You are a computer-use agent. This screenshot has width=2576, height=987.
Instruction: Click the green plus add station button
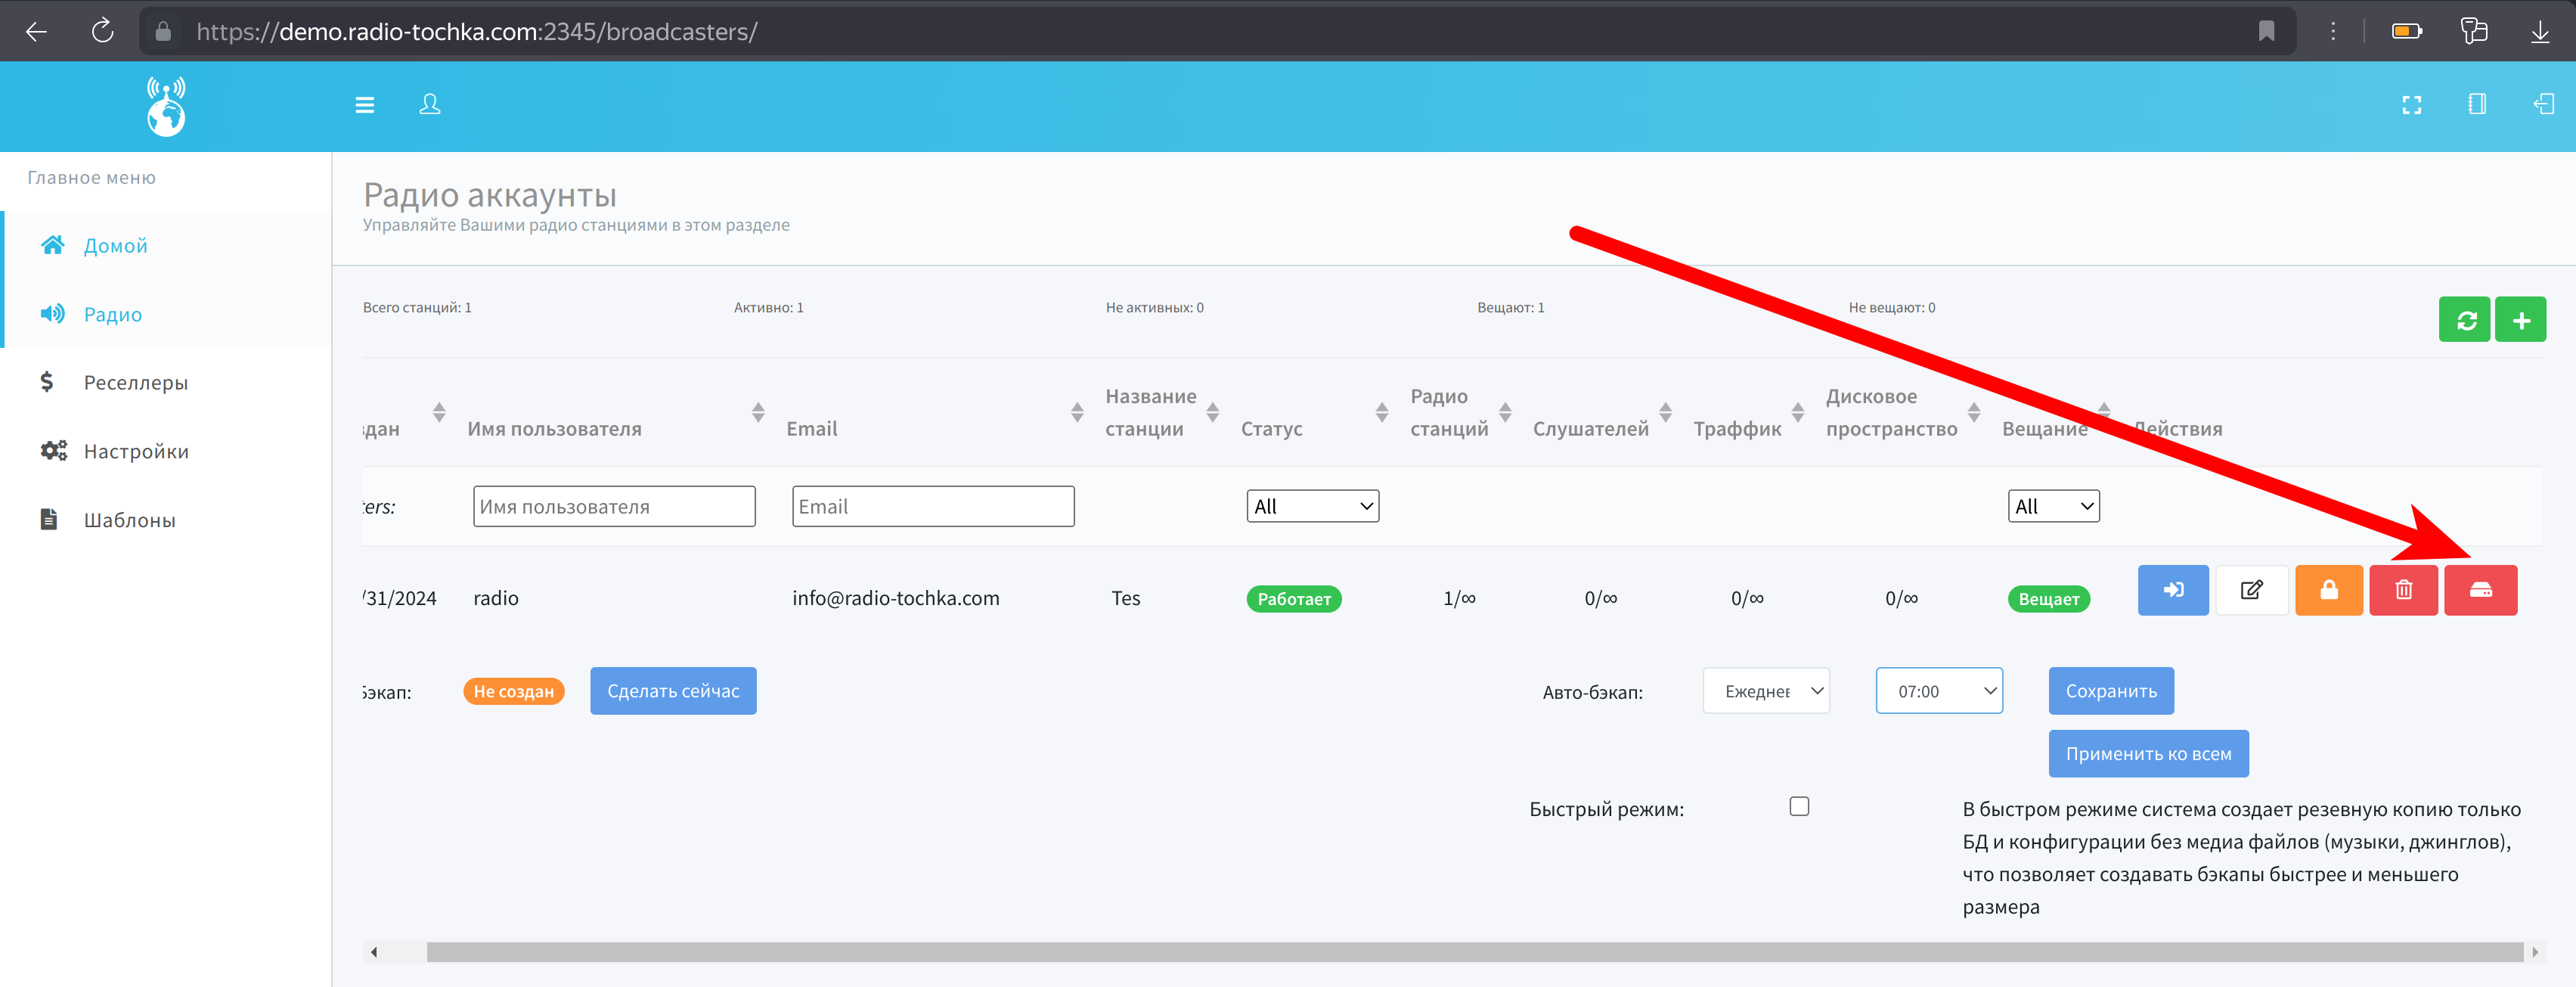coord(2520,320)
